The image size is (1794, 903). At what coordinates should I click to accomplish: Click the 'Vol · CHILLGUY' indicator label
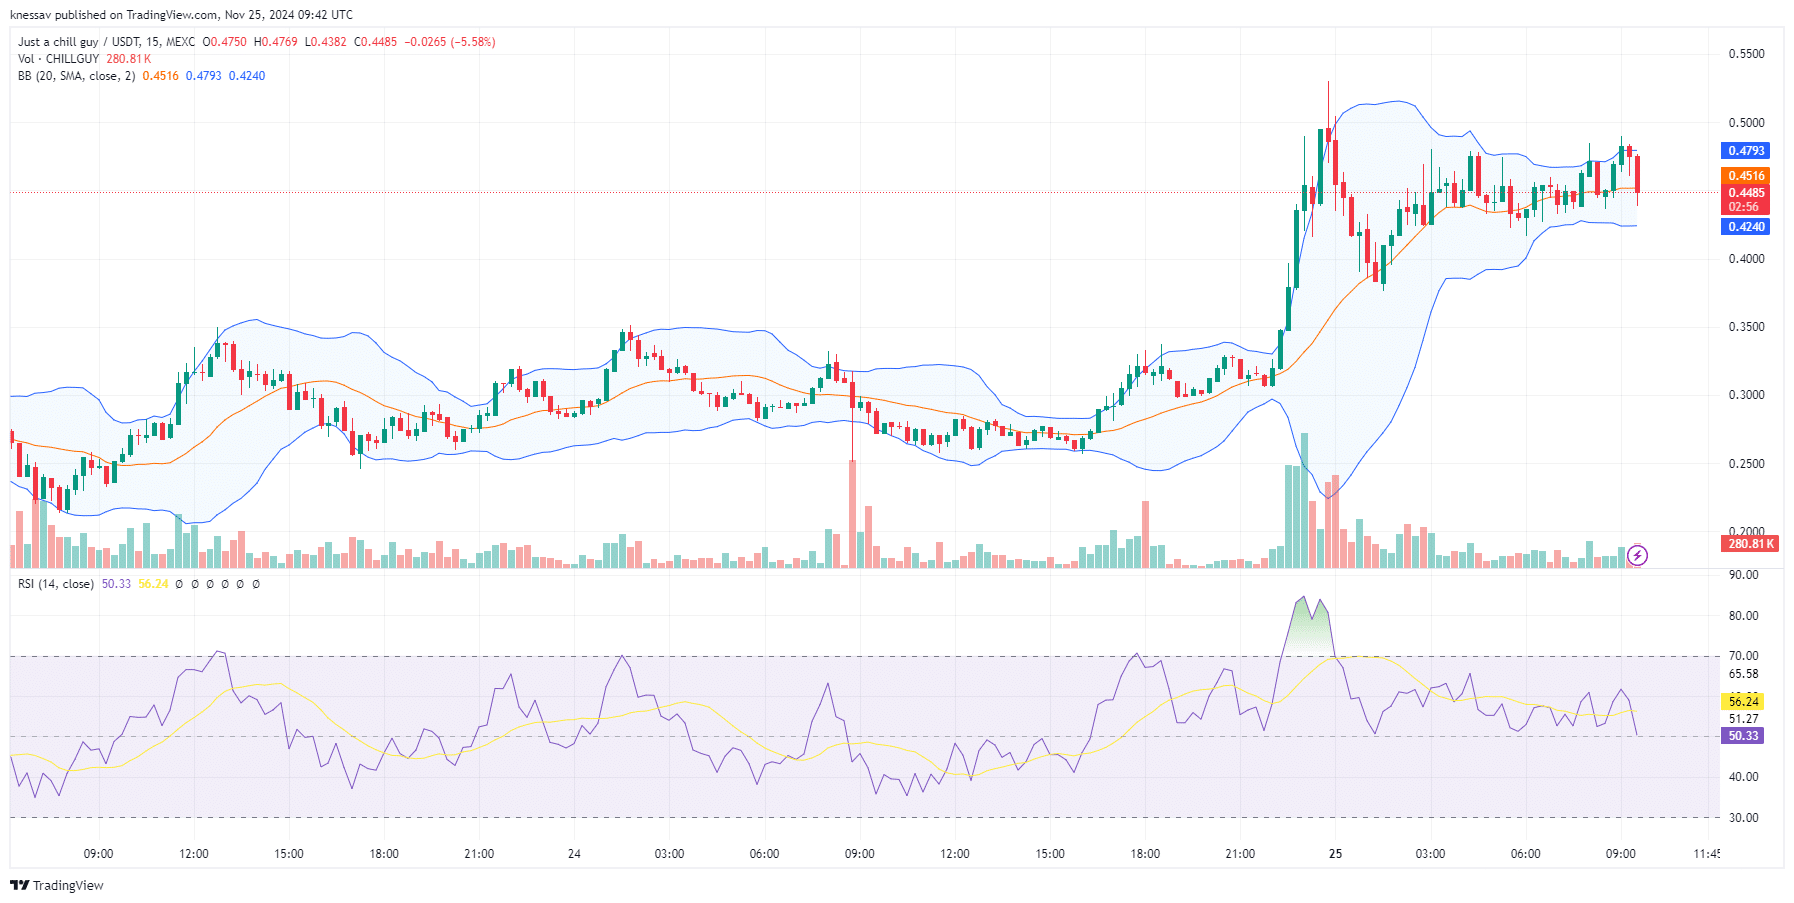[x=59, y=59]
